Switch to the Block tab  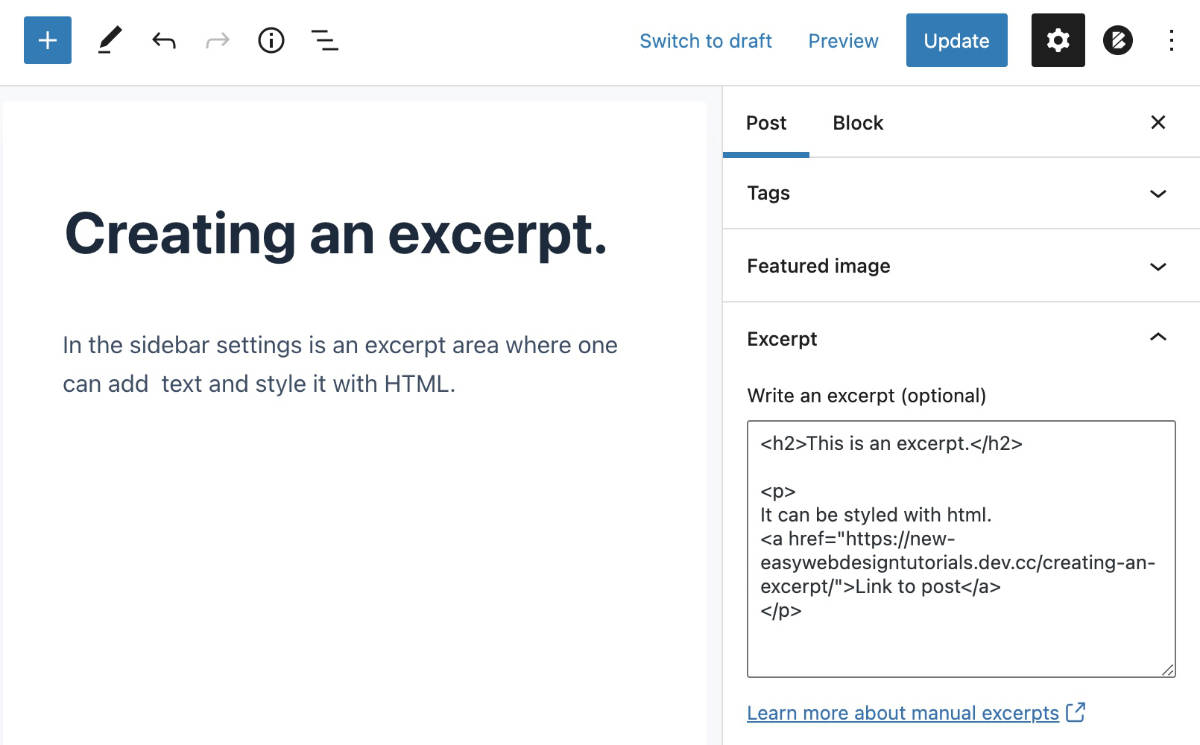(x=858, y=123)
